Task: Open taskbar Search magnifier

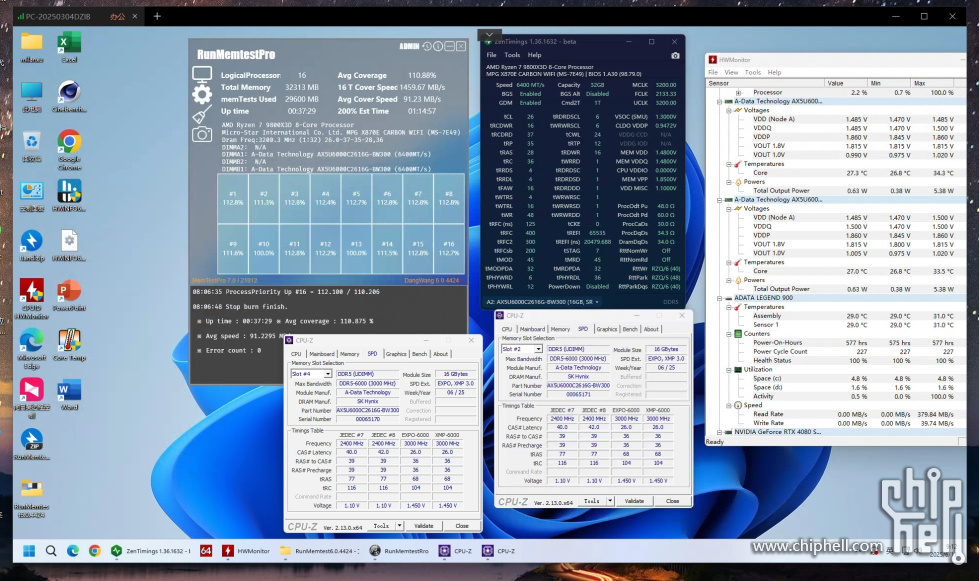Action: (51, 551)
